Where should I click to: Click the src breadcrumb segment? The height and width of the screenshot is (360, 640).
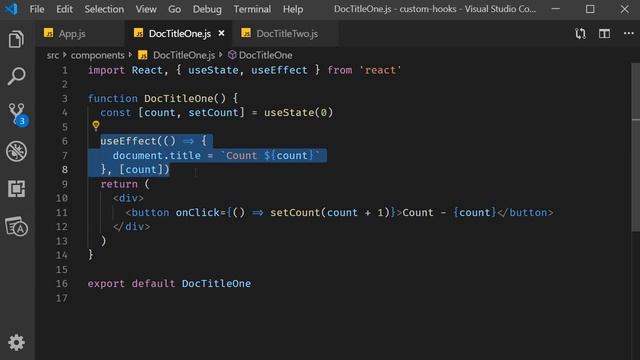53,55
